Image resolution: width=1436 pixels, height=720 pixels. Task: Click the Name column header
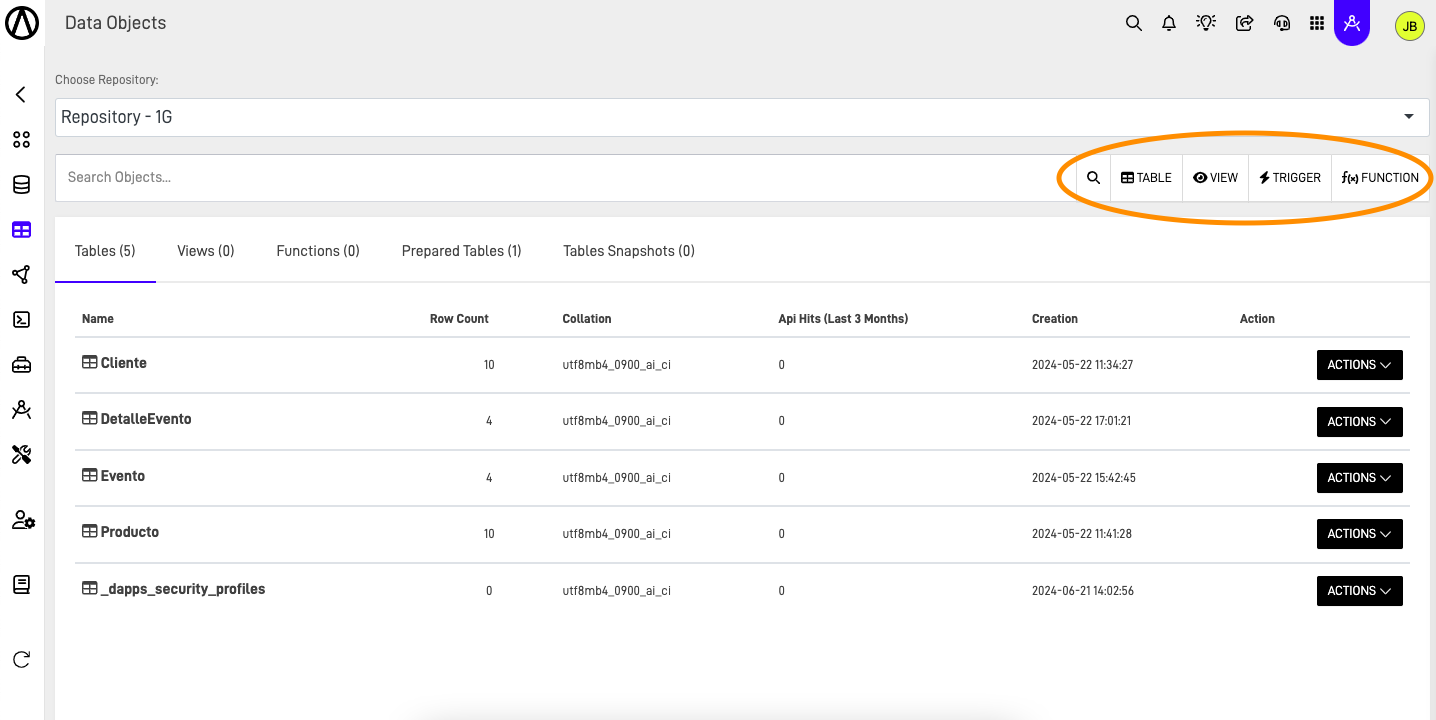(98, 319)
